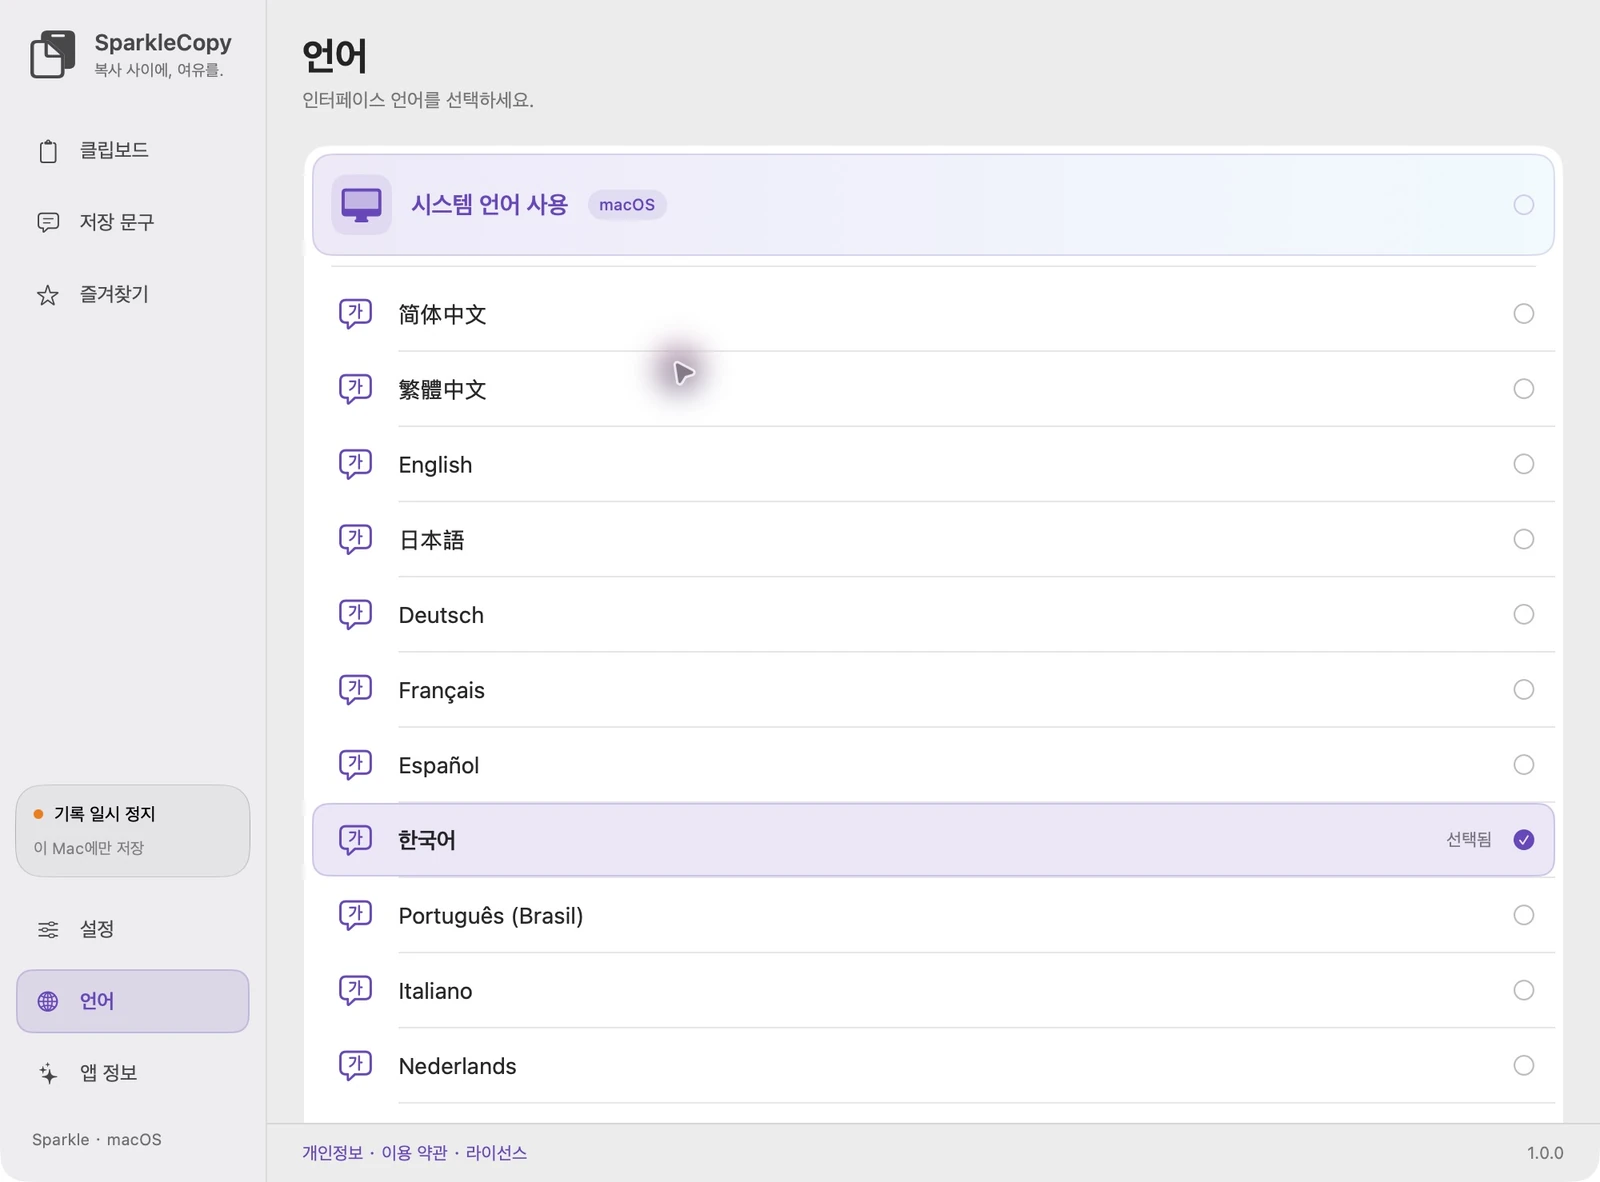Pick the Deutsch radio button

(x=1523, y=614)
